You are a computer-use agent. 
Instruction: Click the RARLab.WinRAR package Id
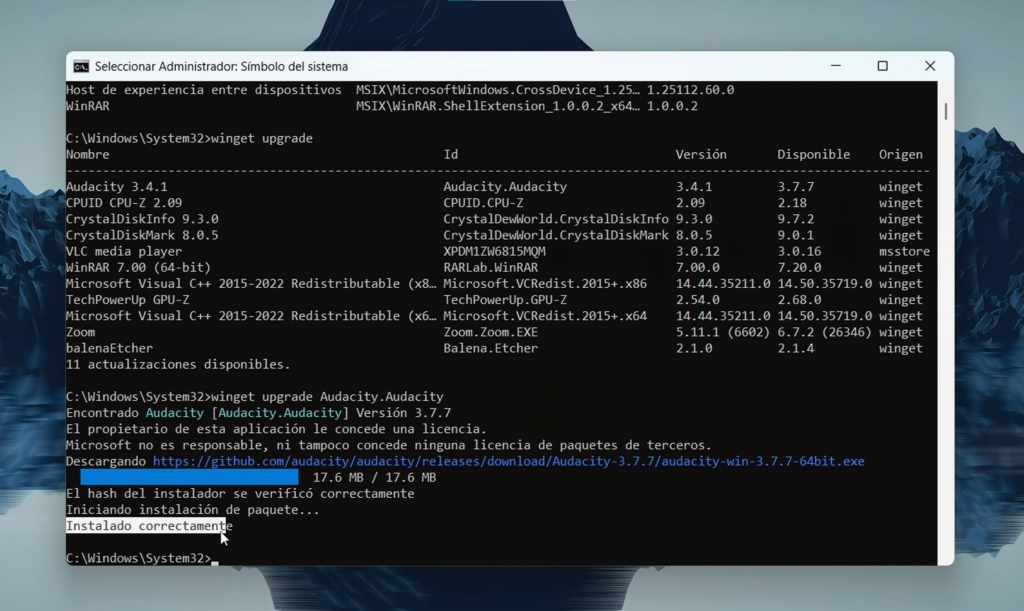point(490,268)
